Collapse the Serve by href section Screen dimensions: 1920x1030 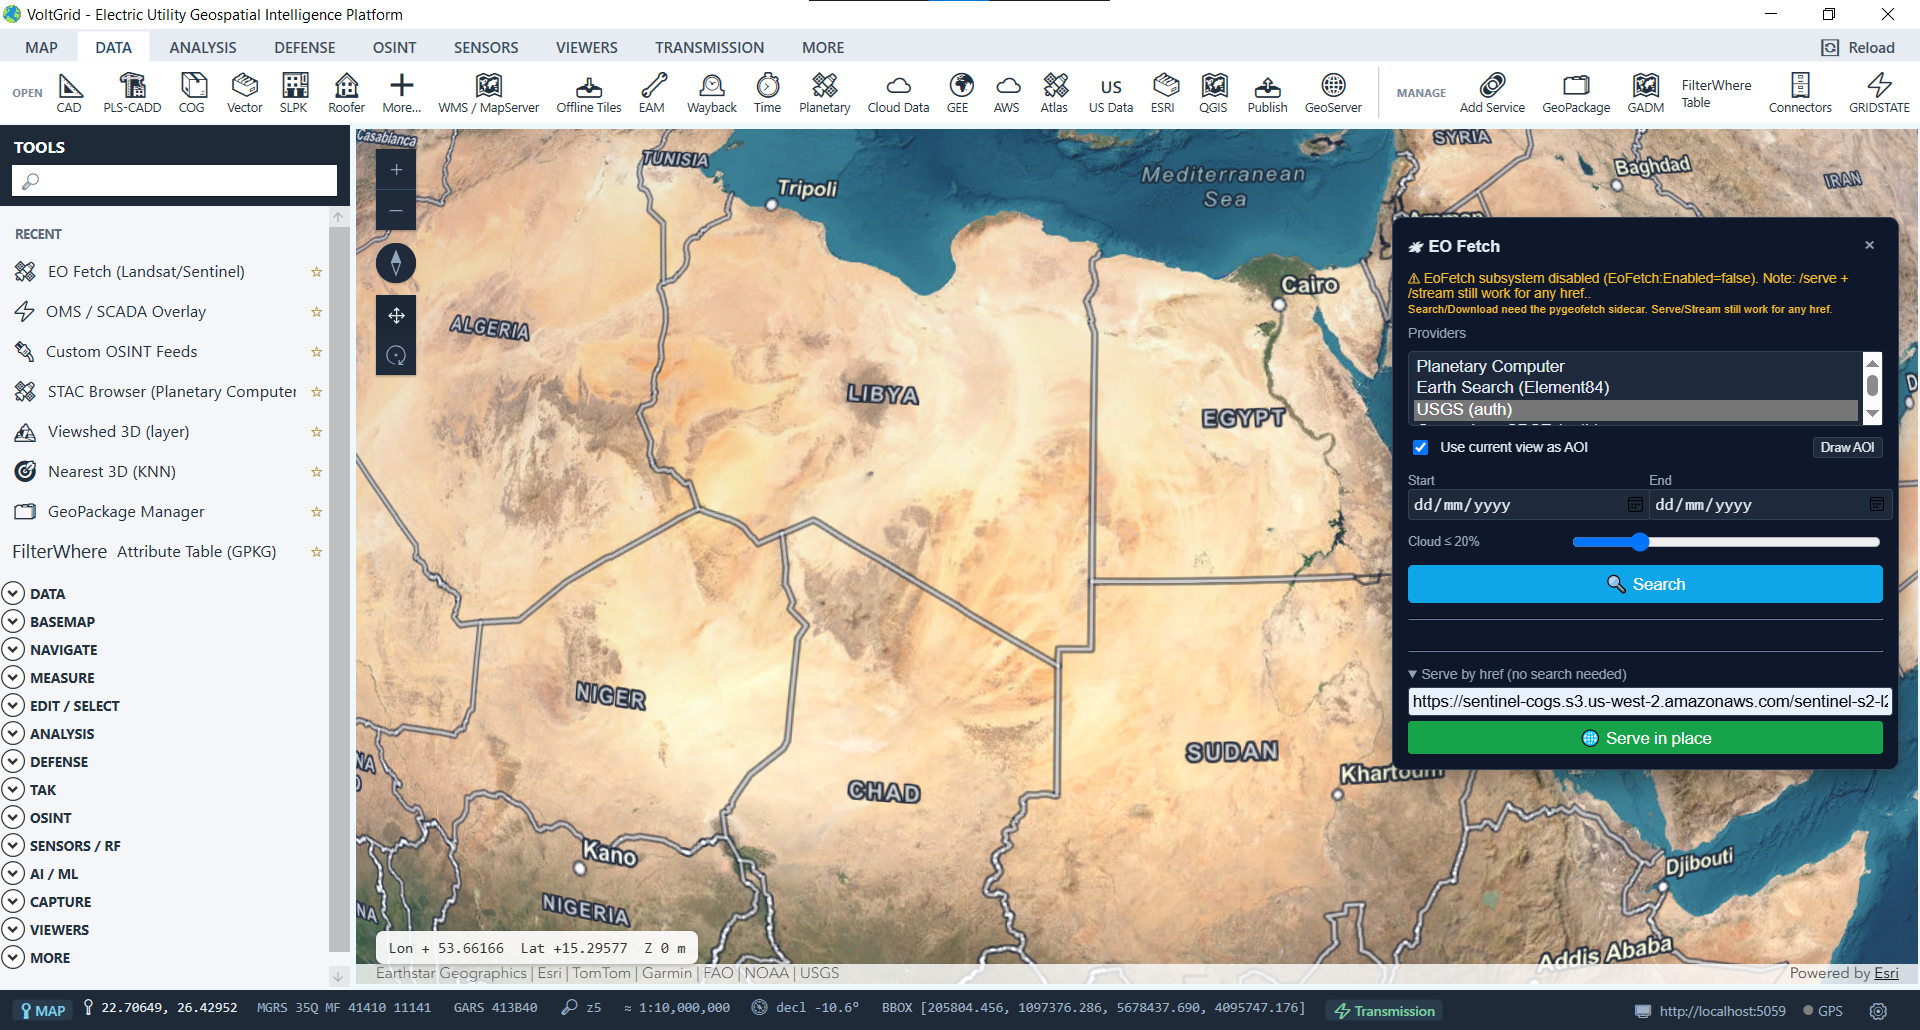pos(1517,674)
